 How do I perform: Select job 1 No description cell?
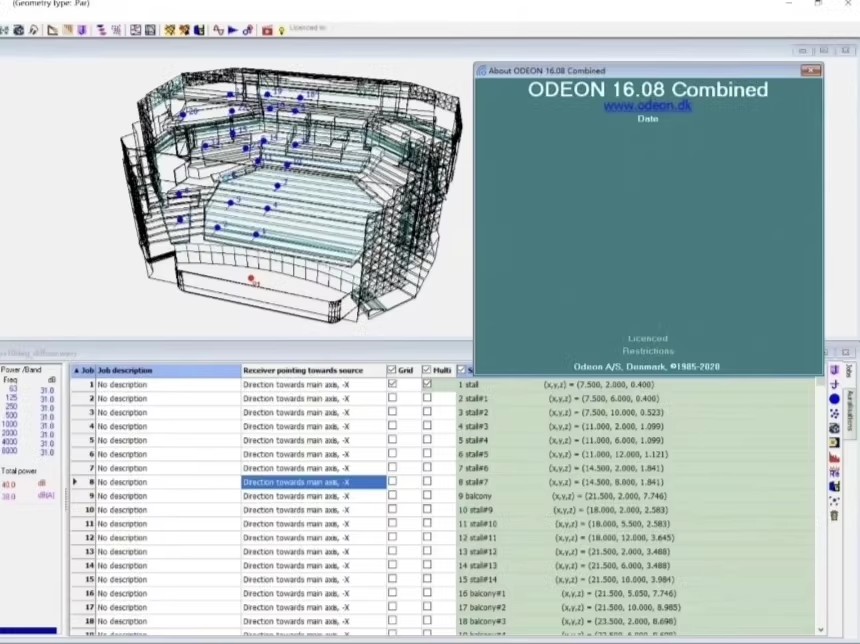pyautogui.click(x=168, y=385)
